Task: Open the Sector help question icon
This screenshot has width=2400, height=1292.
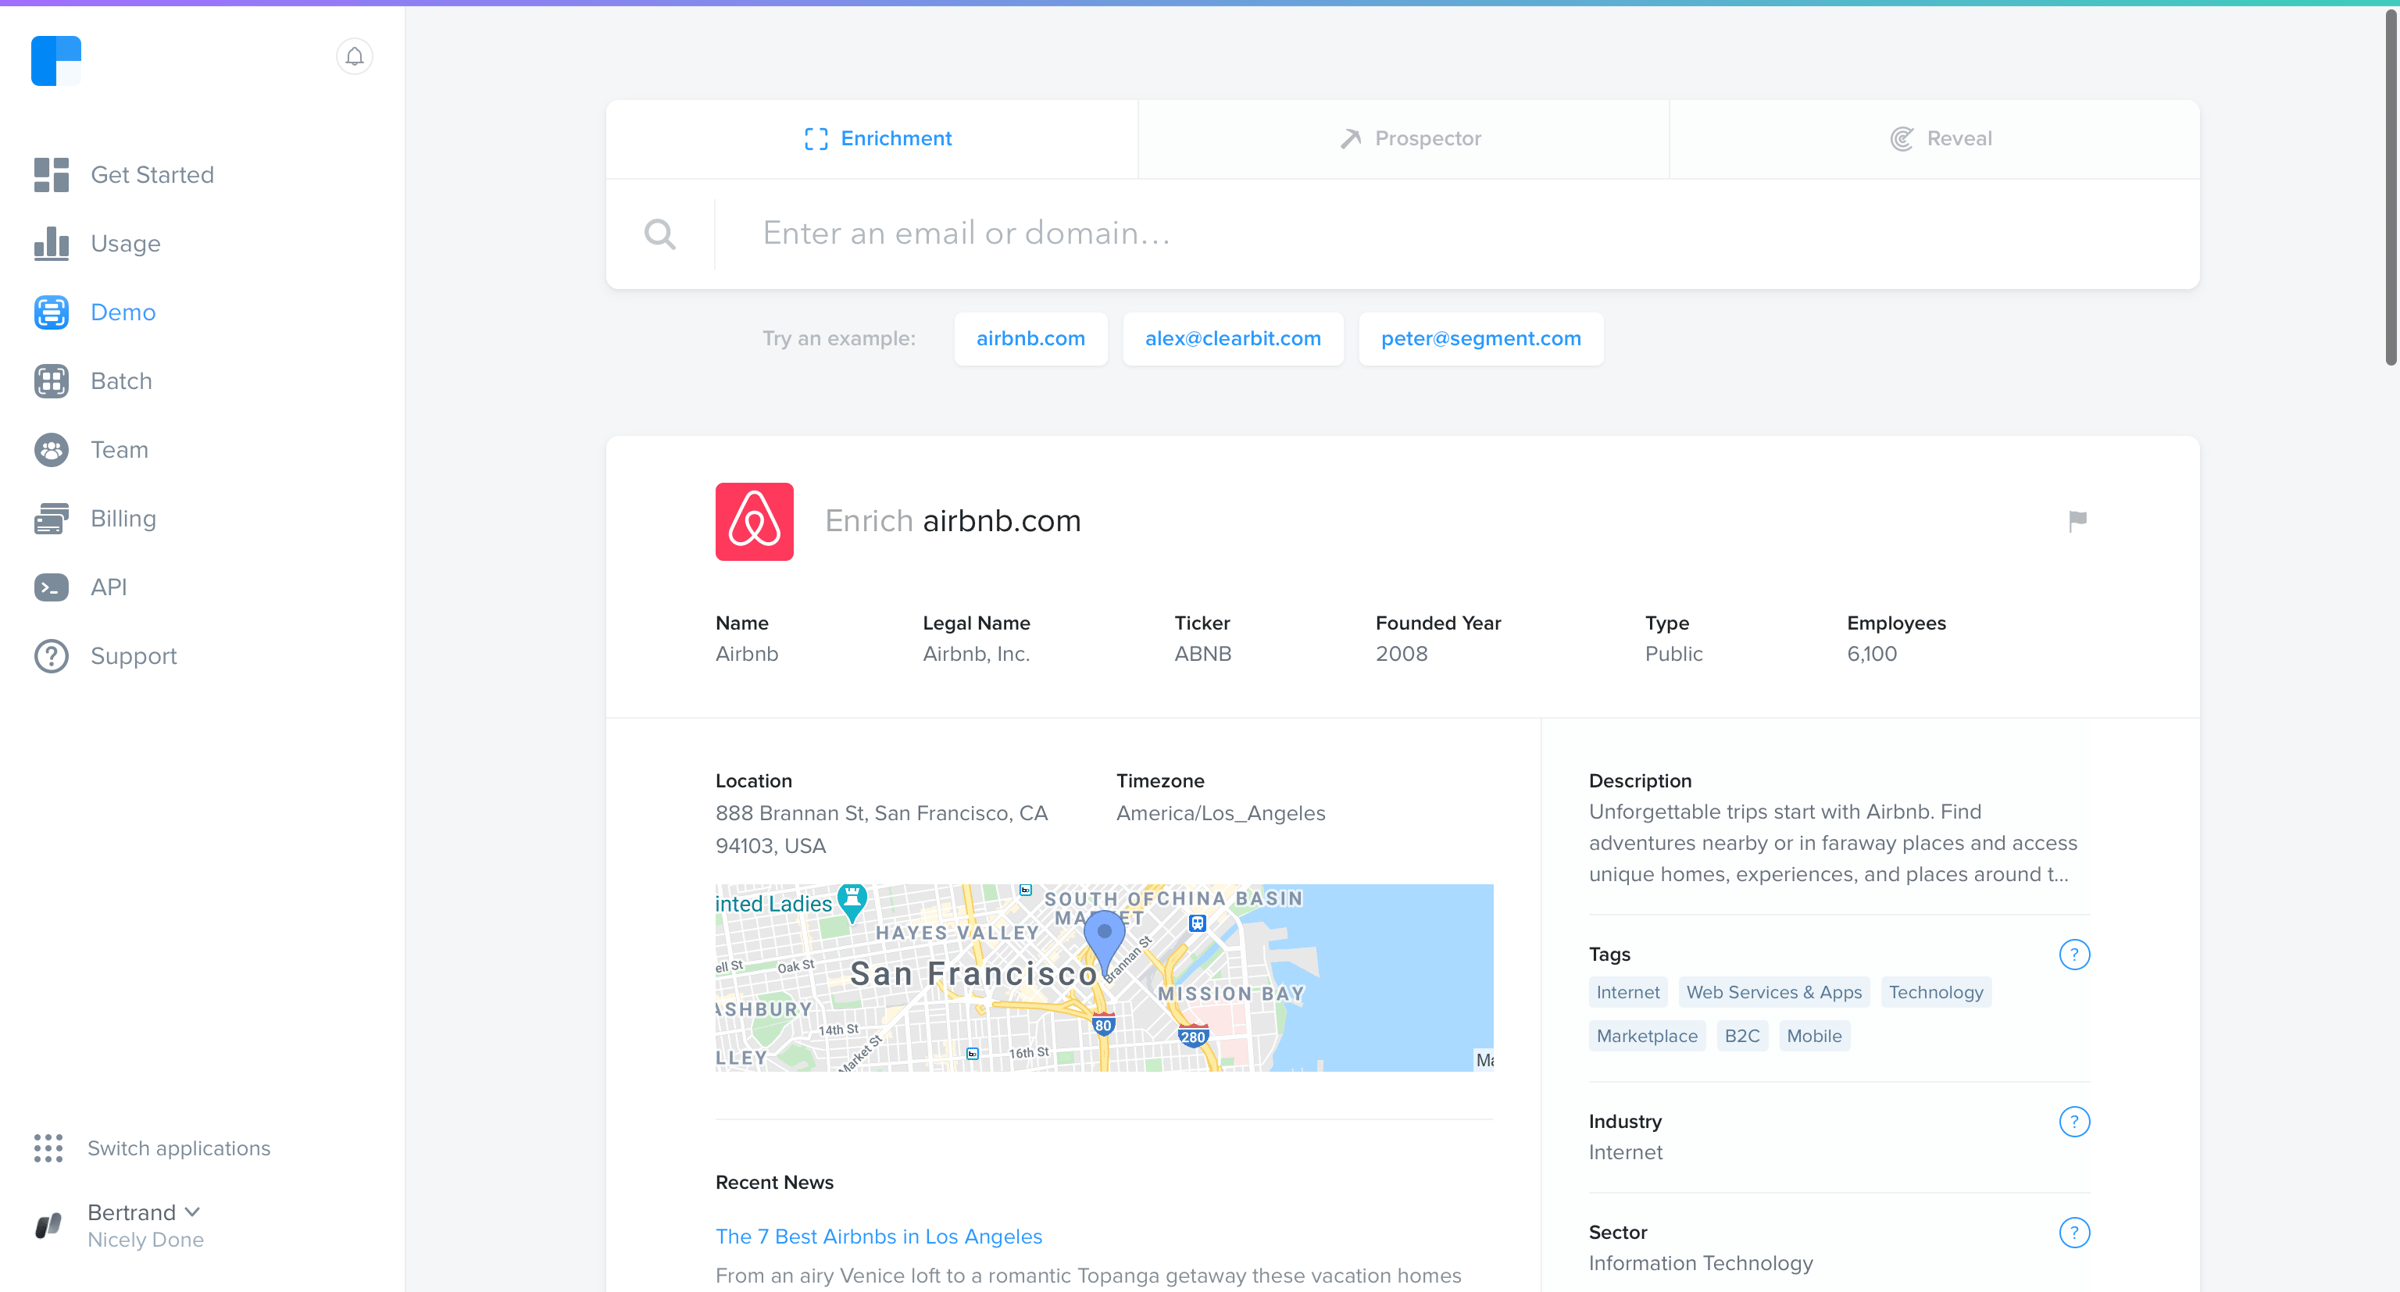Action: (2074, 1232)
